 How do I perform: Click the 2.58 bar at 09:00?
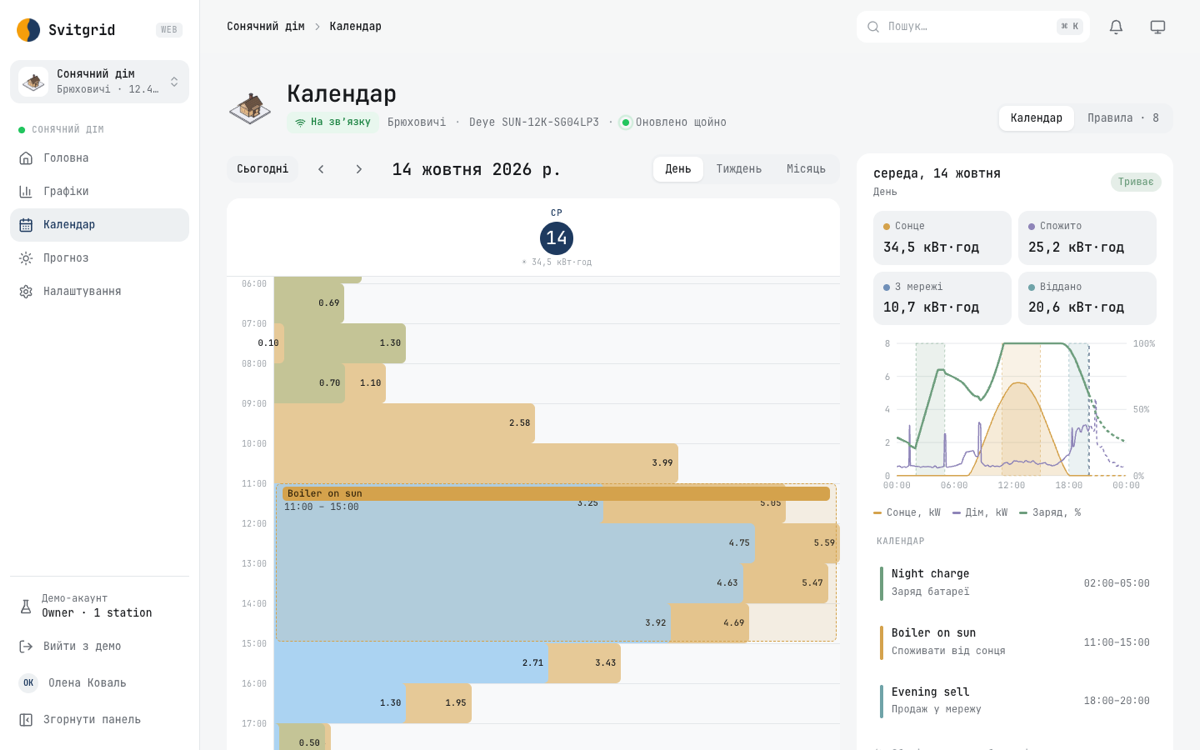click(404, 423)
